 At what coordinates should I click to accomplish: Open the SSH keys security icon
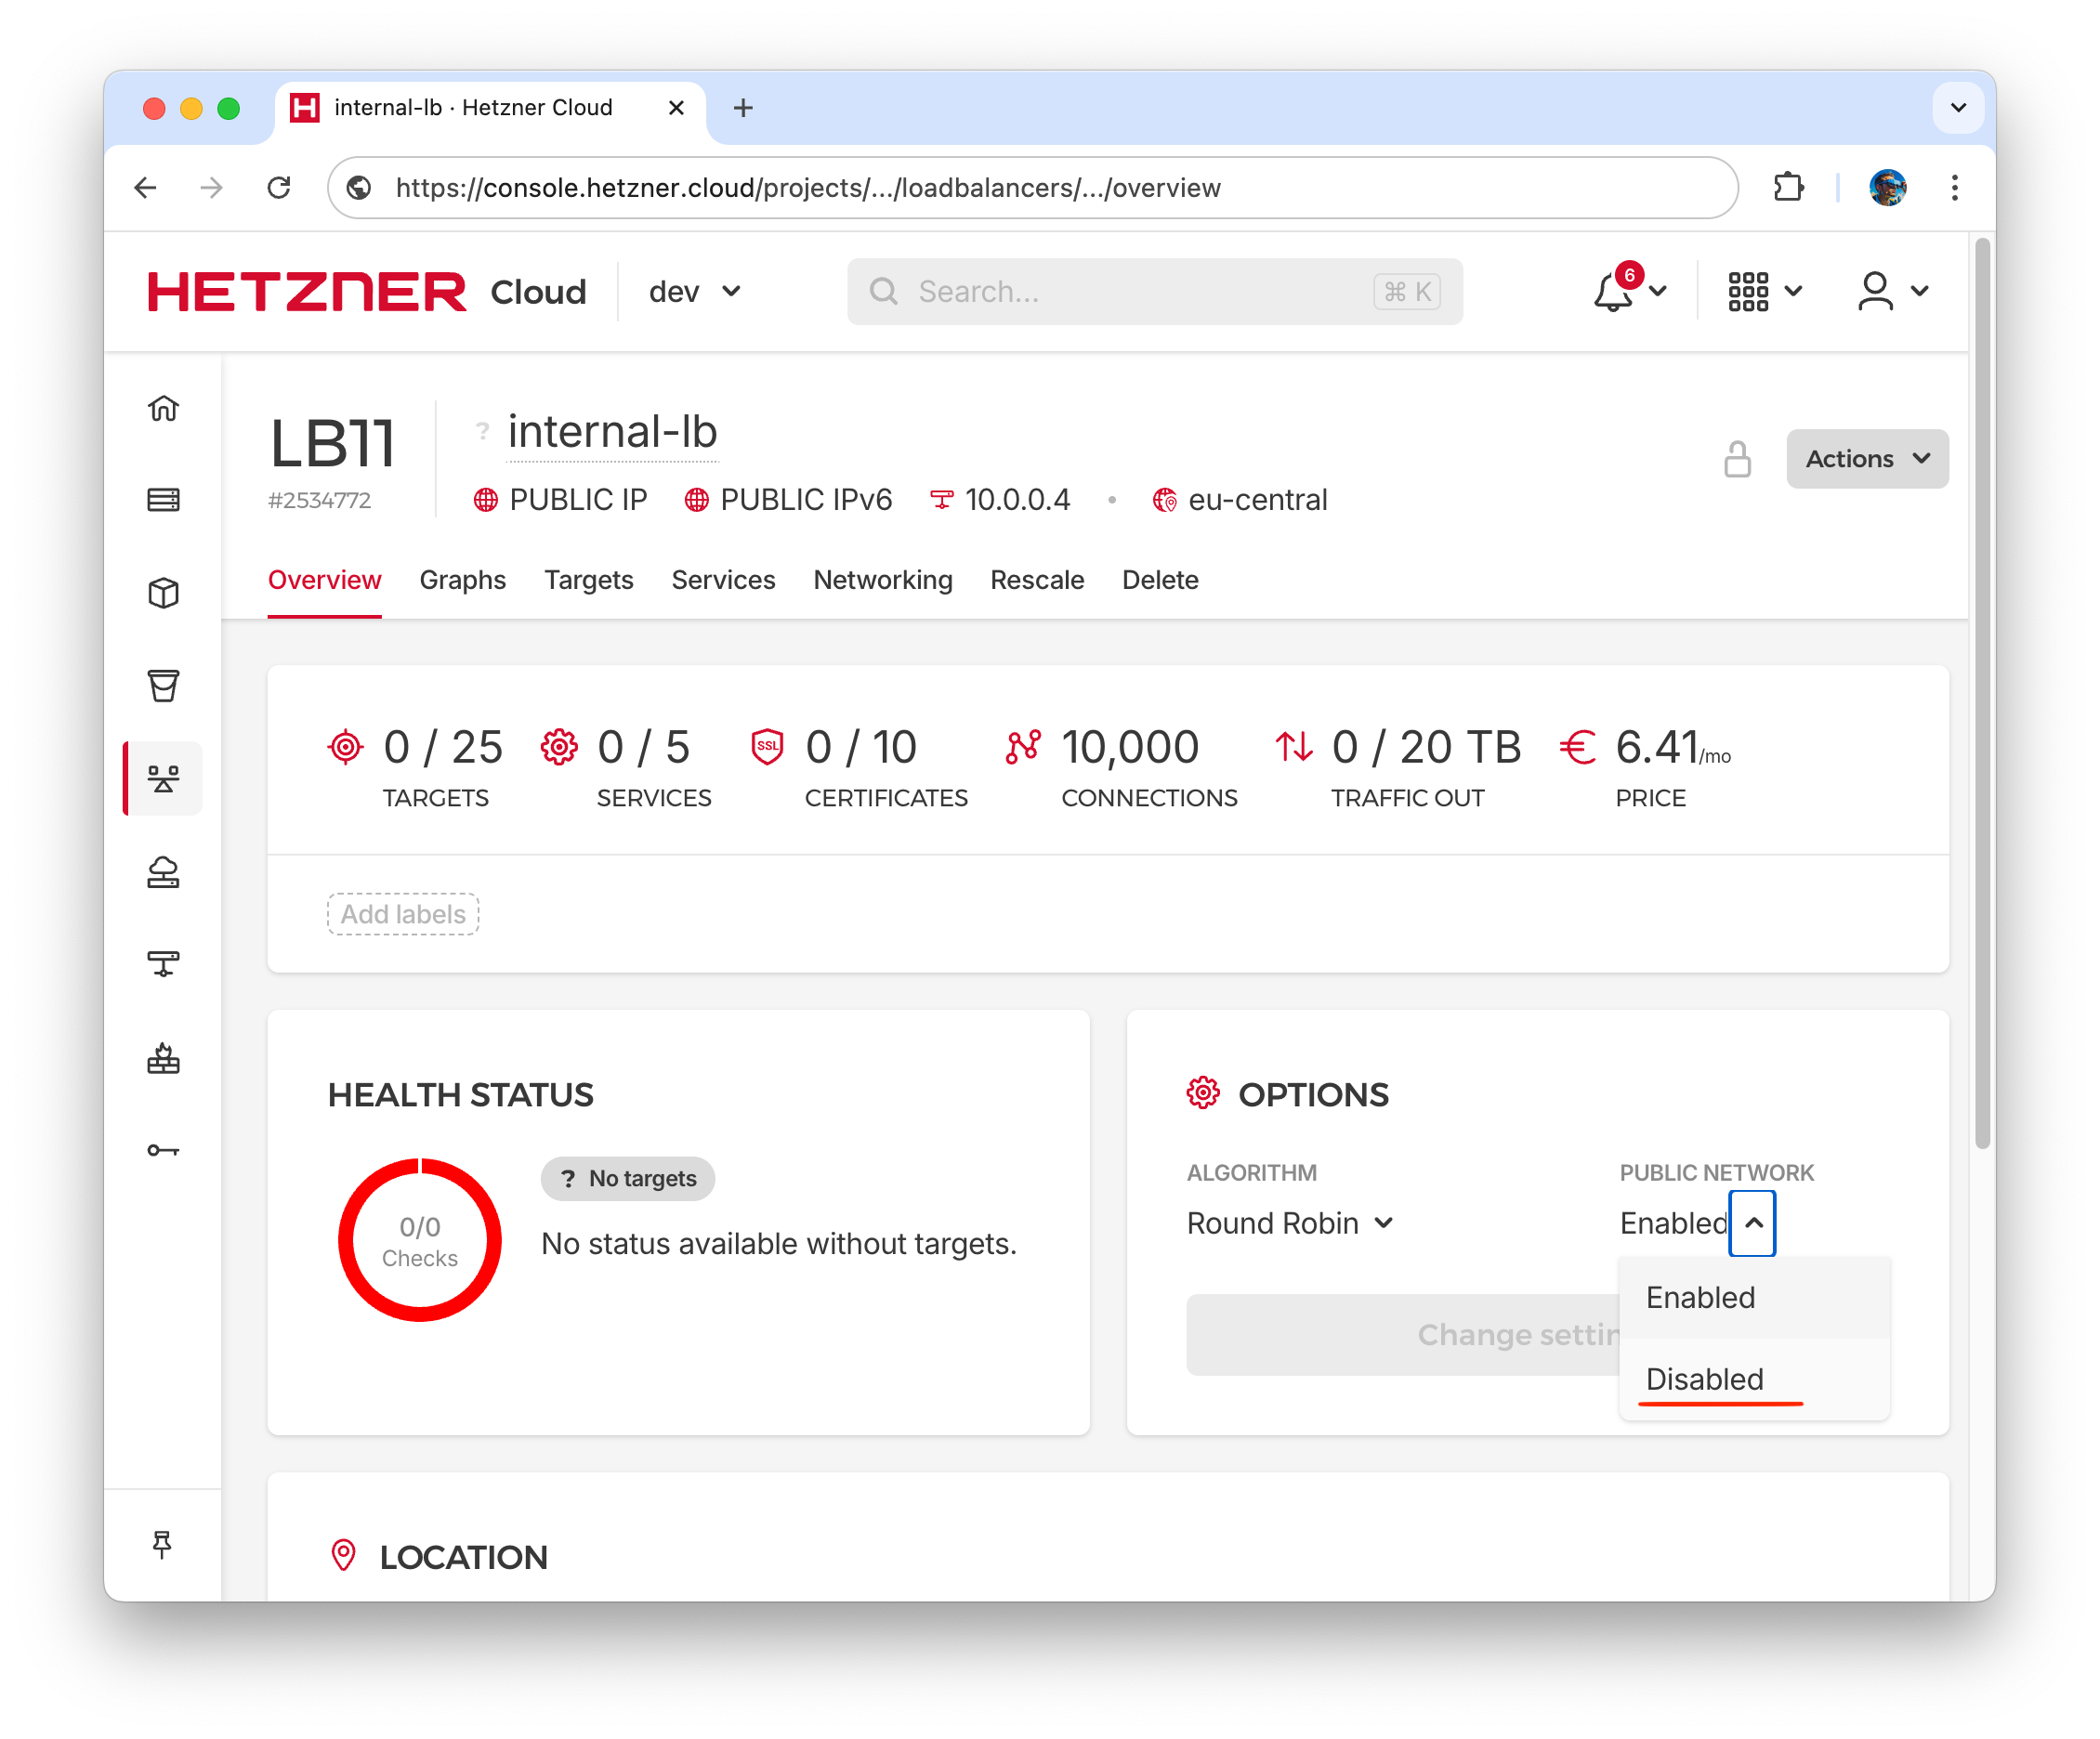pyautogui.click(x=163, y=1150)
